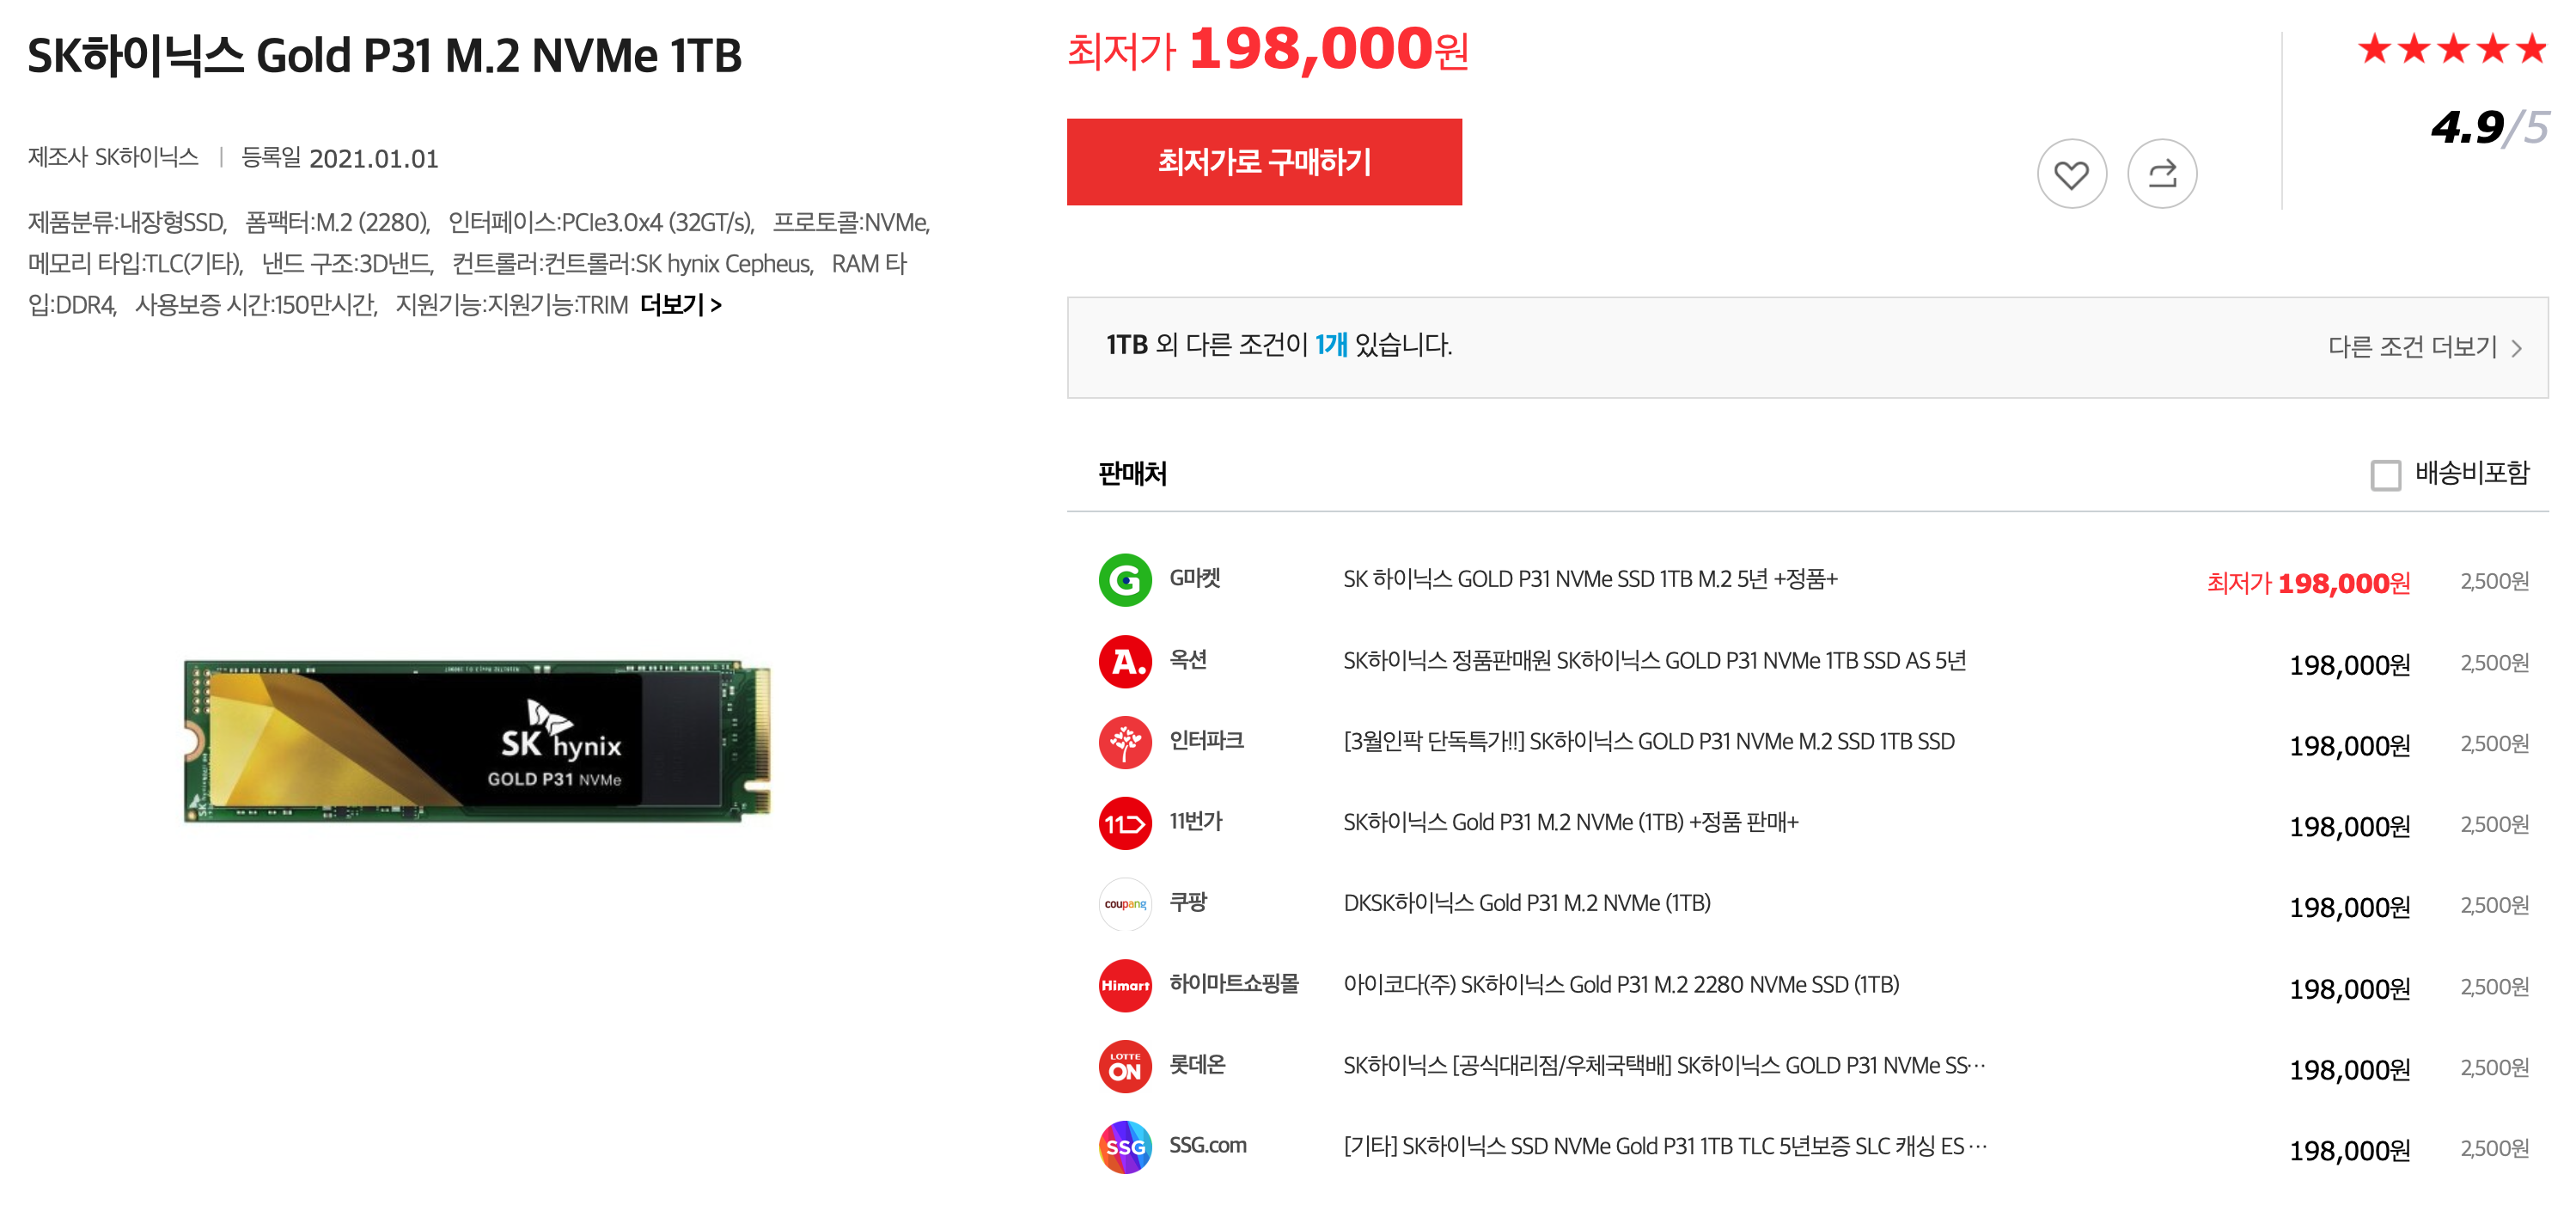
Task: Open the Lotte ON seller logo
Action: pyautogui.click(x=1125, y=1066)
